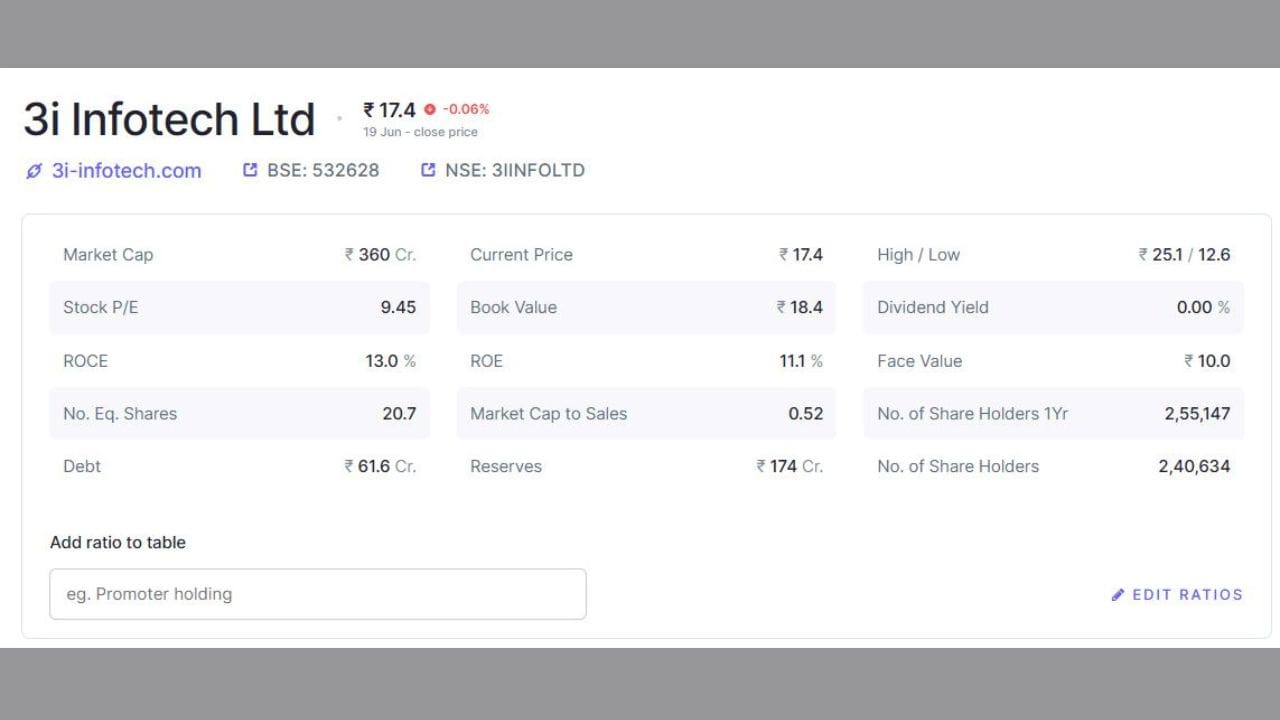1280x720 pixels.
Task: Click the No. Eq. Shares label
Action: point(120,414)
